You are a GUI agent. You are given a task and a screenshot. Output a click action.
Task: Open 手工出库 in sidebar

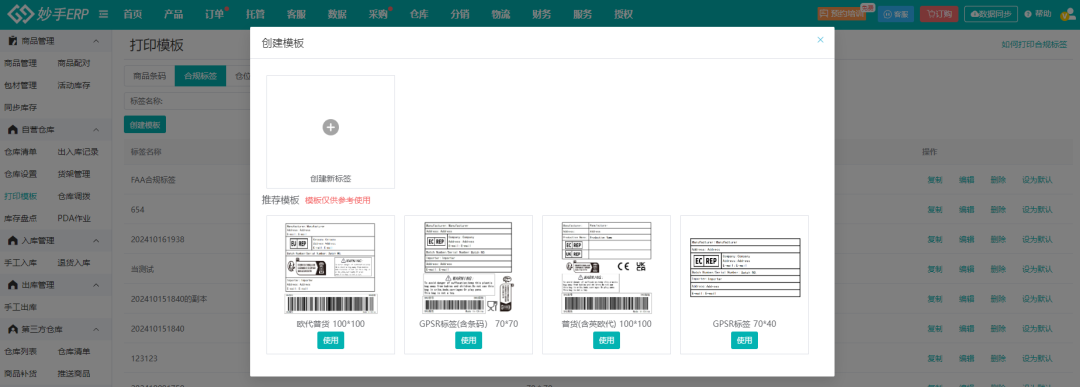tap(20, 307)
